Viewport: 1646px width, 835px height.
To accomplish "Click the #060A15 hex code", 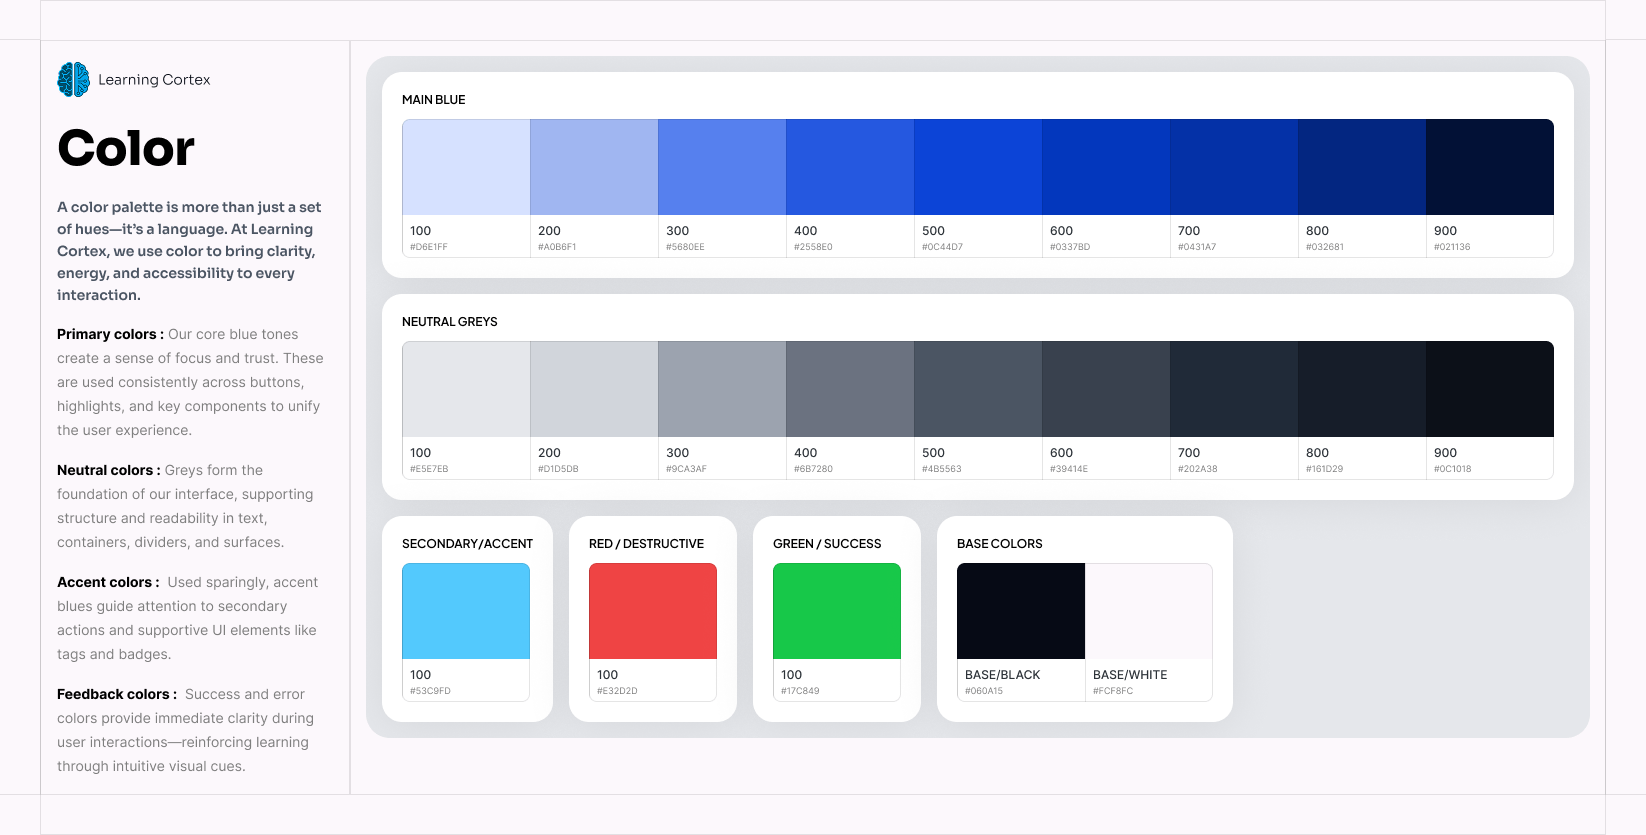I will point(984,691).
